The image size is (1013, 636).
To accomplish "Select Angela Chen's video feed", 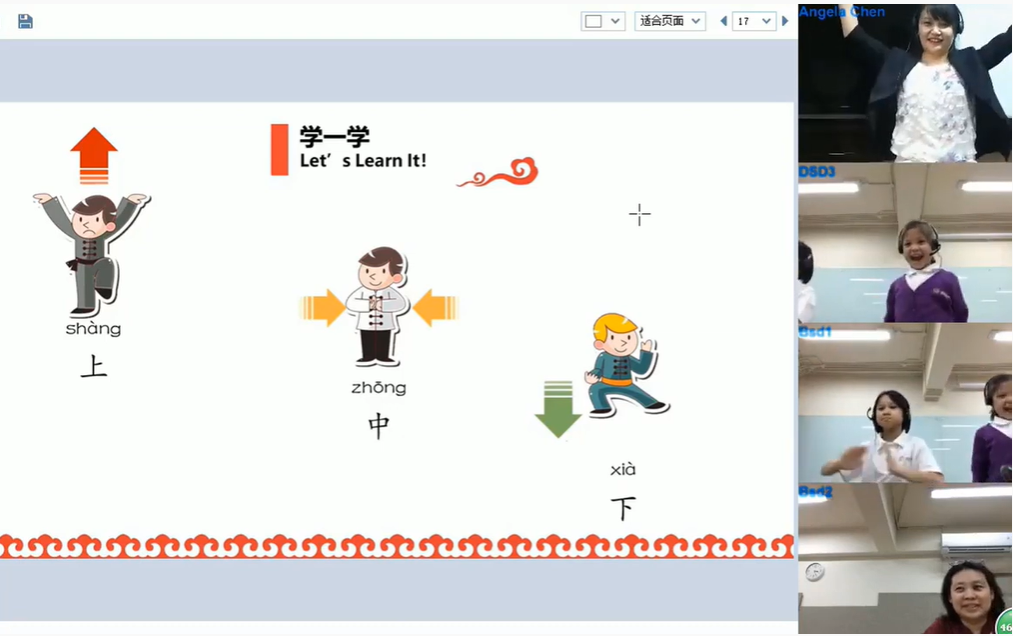I will coord(905,83).
